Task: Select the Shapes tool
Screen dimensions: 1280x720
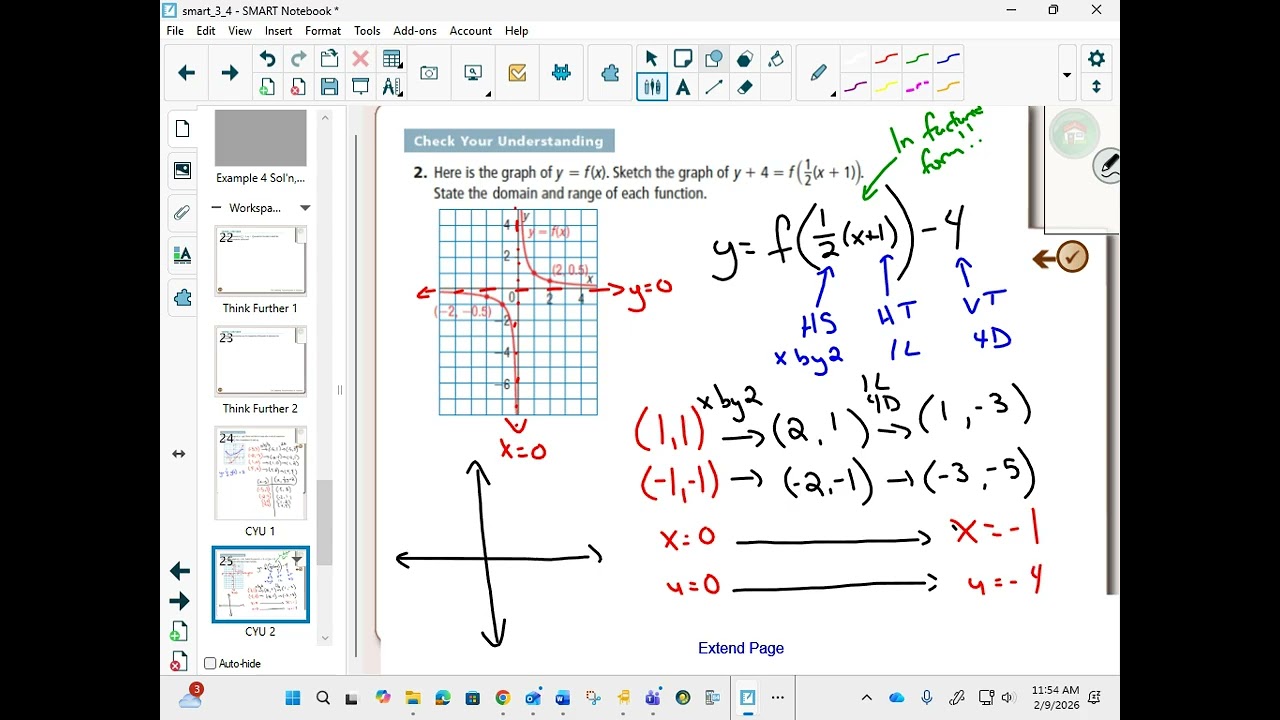Action: (683, 59)
